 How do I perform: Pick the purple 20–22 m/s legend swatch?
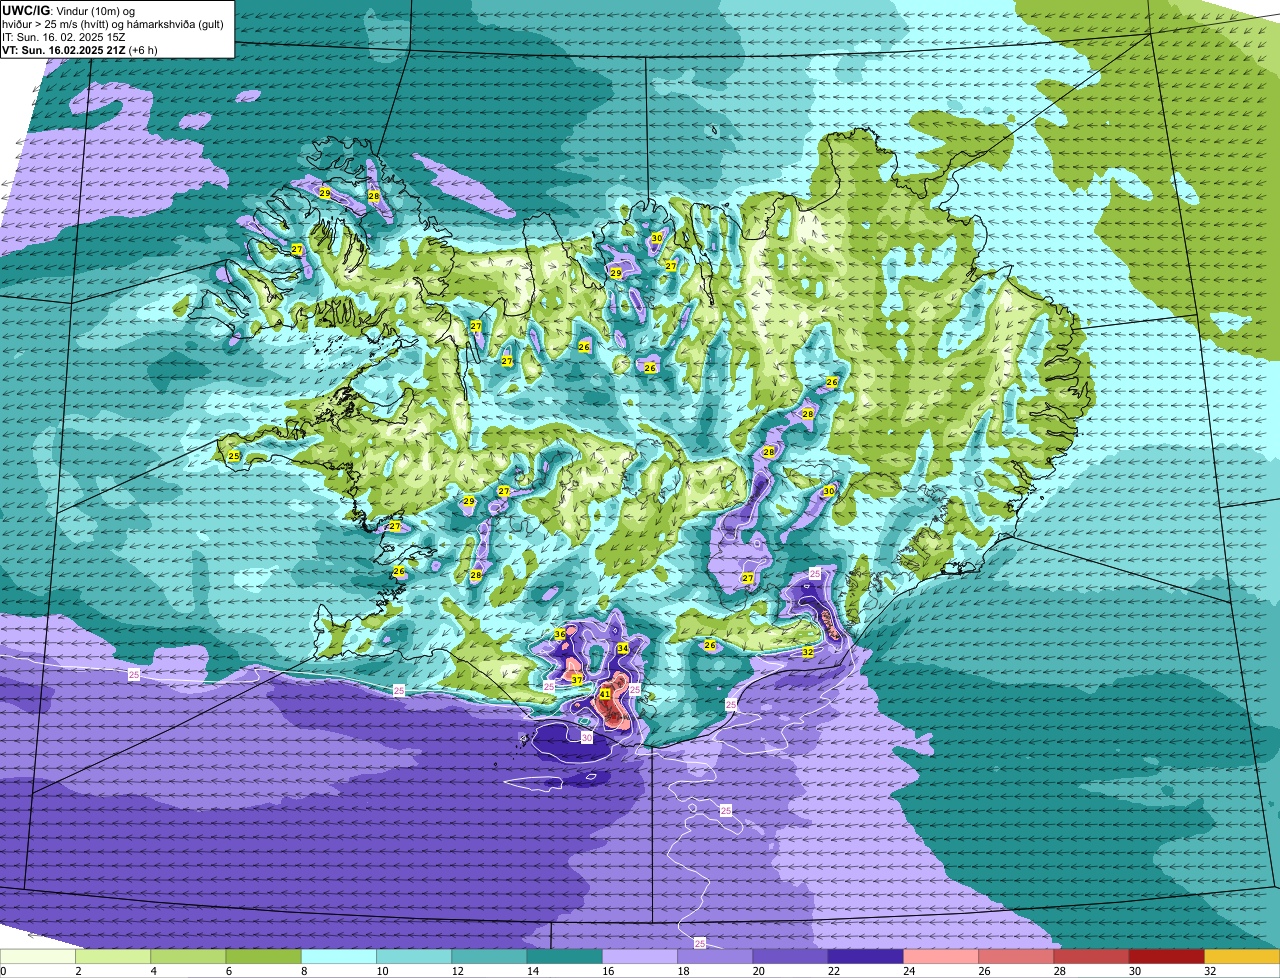pyautogui.click(x=791, y=956)
